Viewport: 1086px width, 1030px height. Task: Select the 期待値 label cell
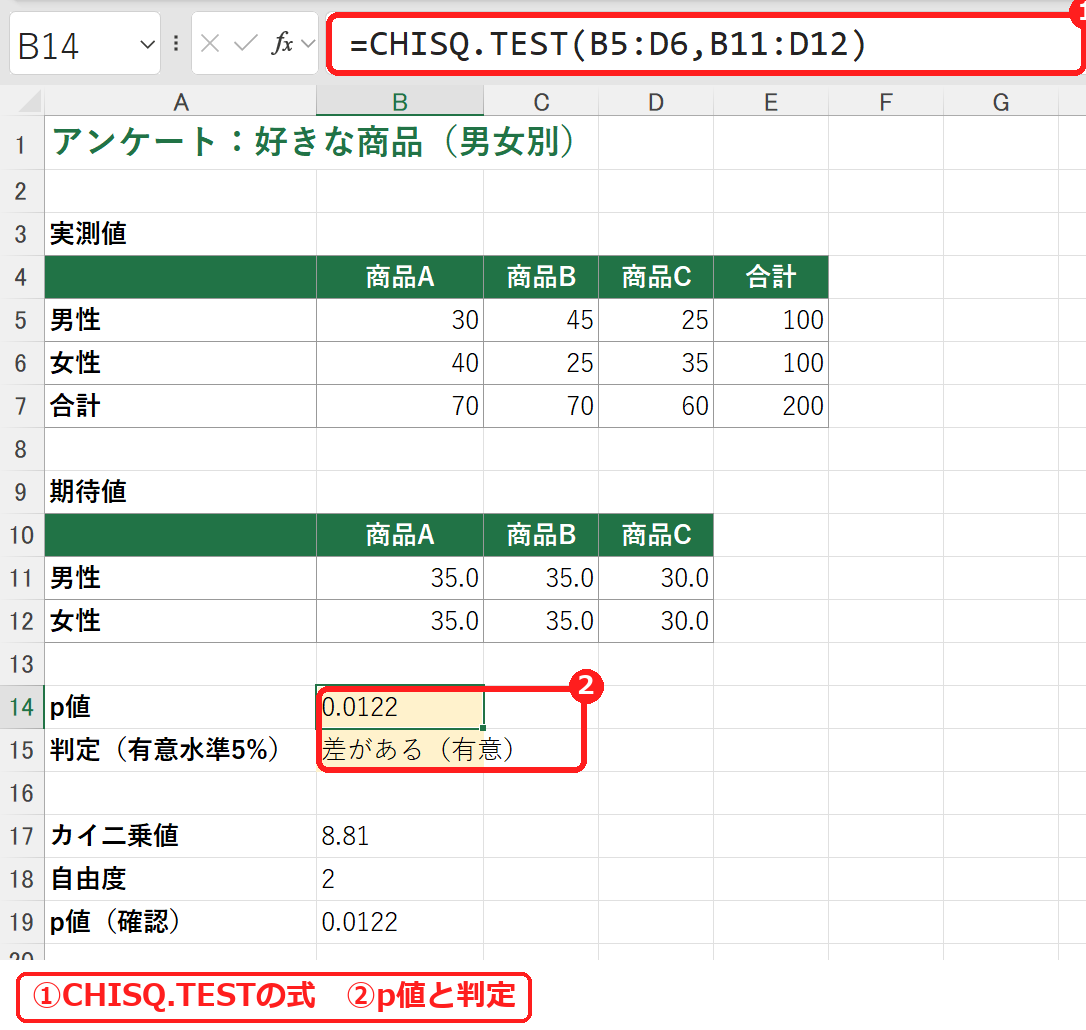[x=181, y=492]
